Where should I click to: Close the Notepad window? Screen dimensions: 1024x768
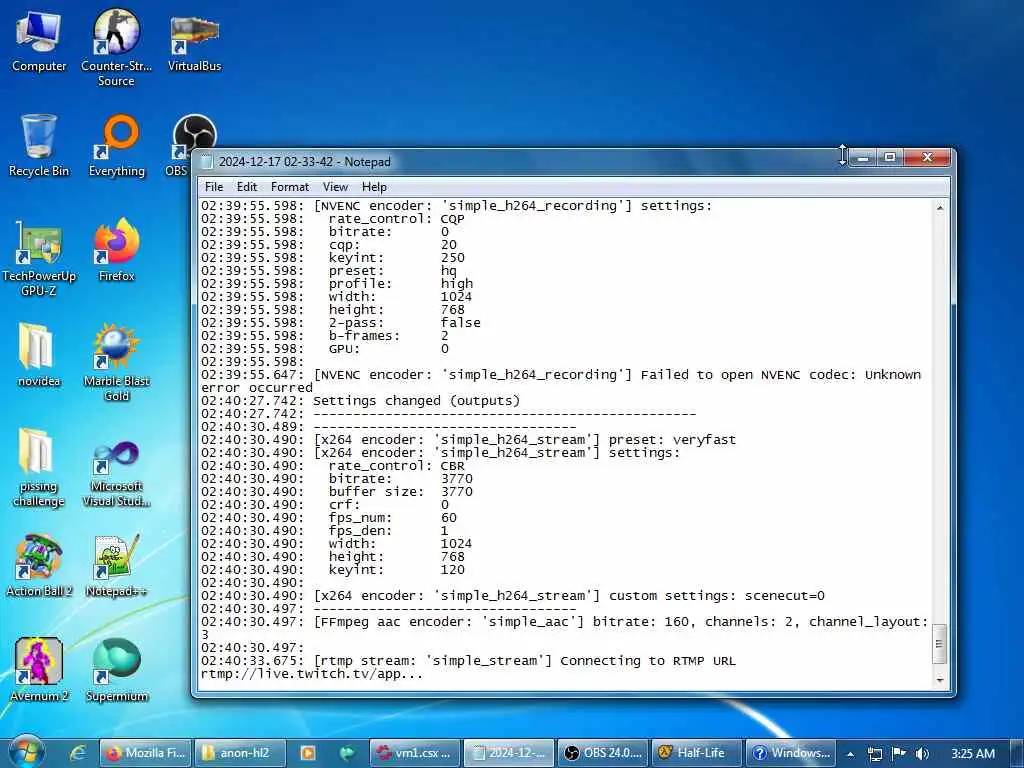927,158
